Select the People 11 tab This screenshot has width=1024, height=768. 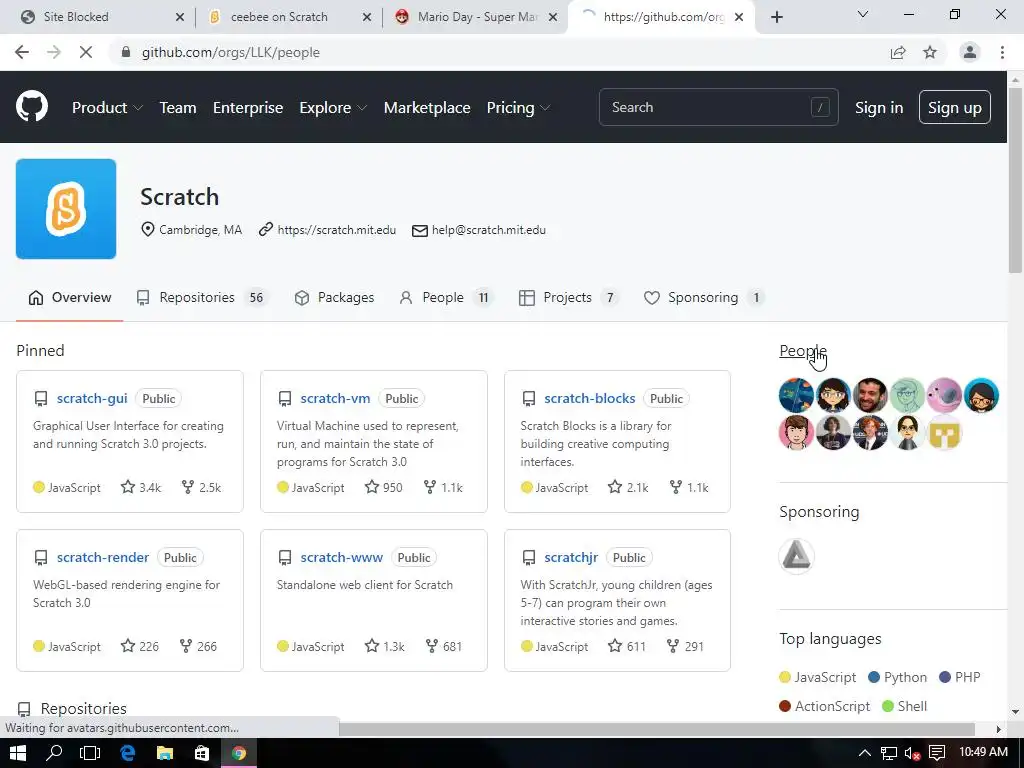[446, 298]
